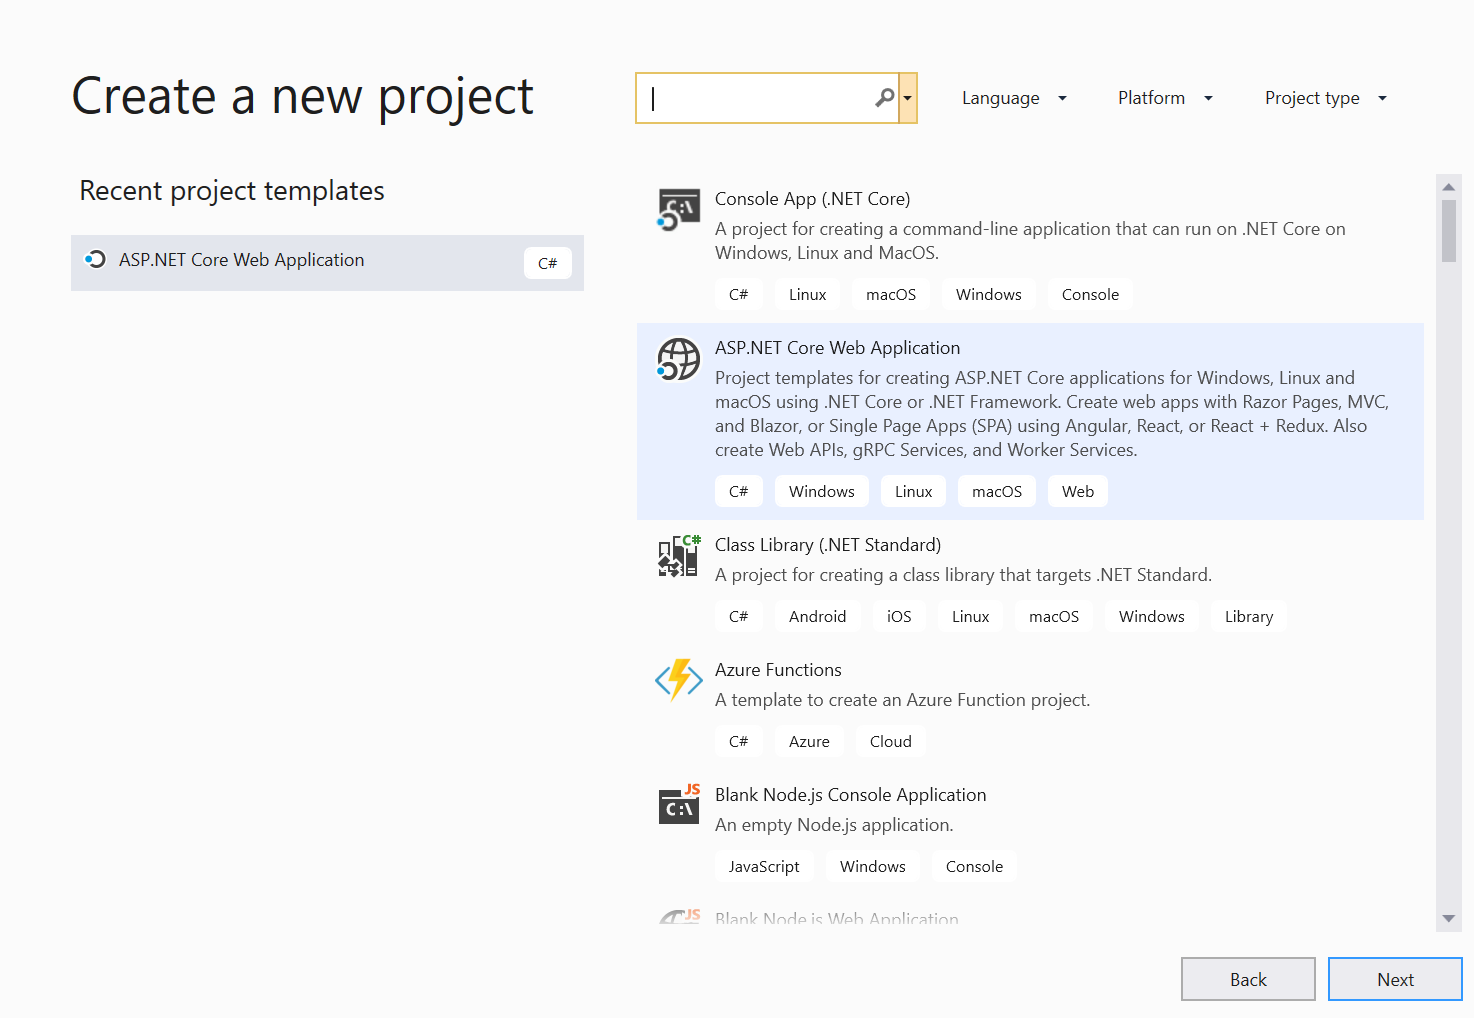
Task: Open the Platform dropdown
Action: 1164,97
